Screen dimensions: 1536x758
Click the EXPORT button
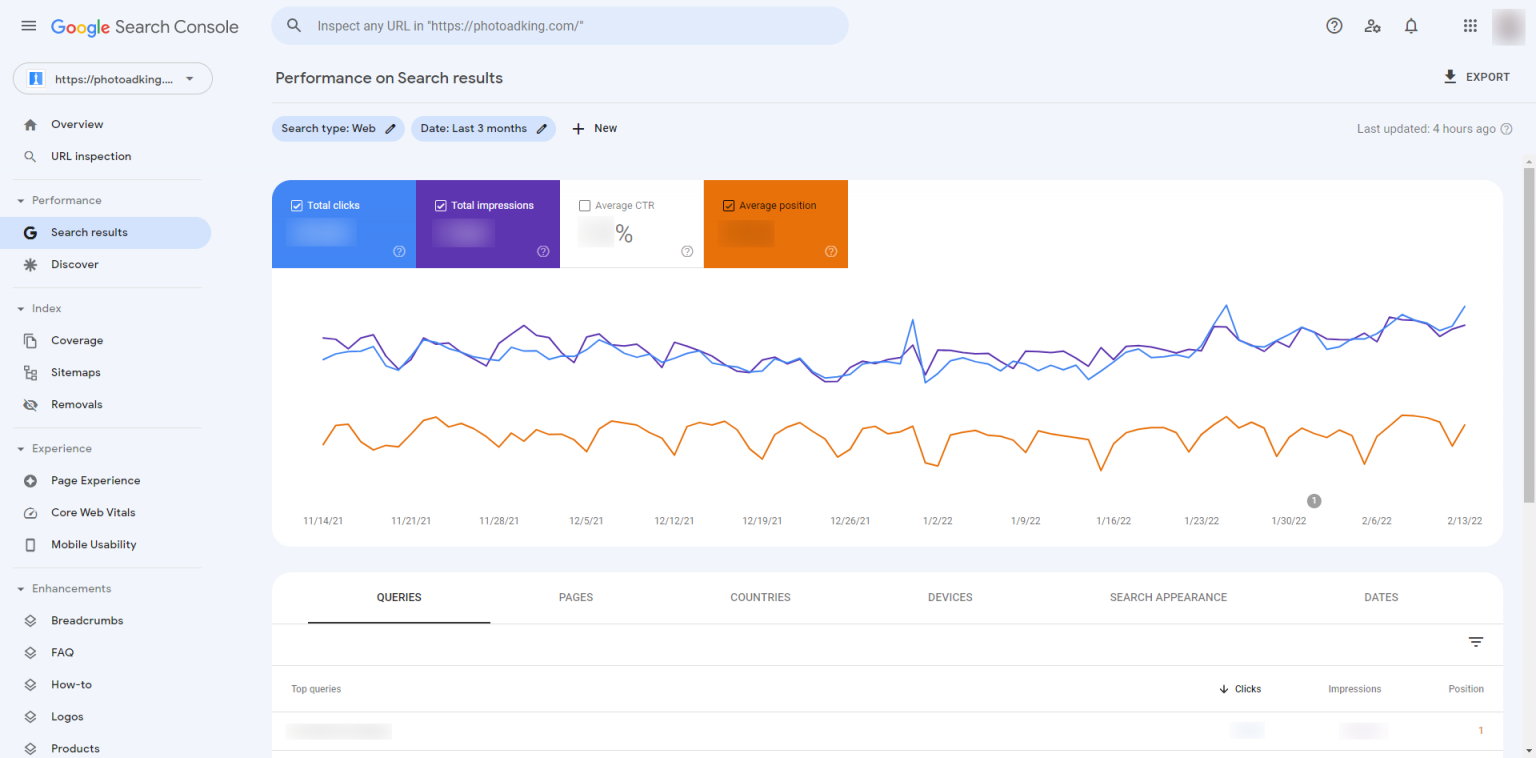[1477, 76]
